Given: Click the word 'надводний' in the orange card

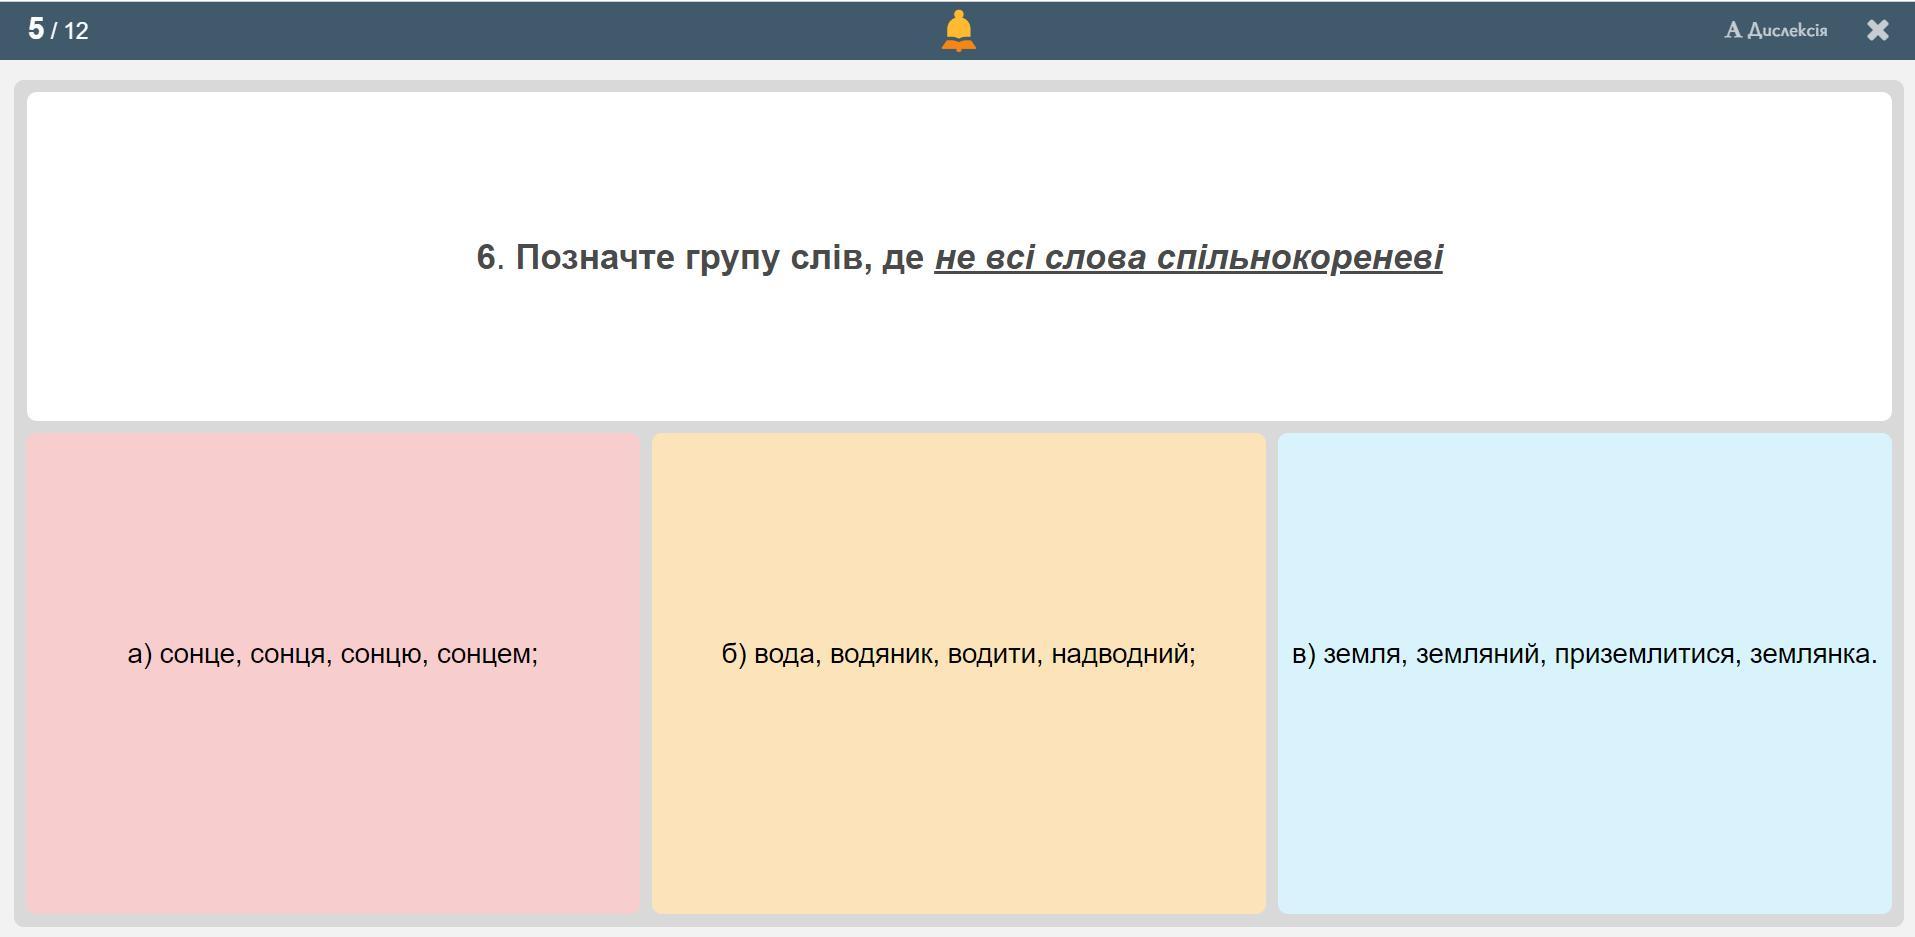Looking at the screenshot, I should pos(1122,654).
